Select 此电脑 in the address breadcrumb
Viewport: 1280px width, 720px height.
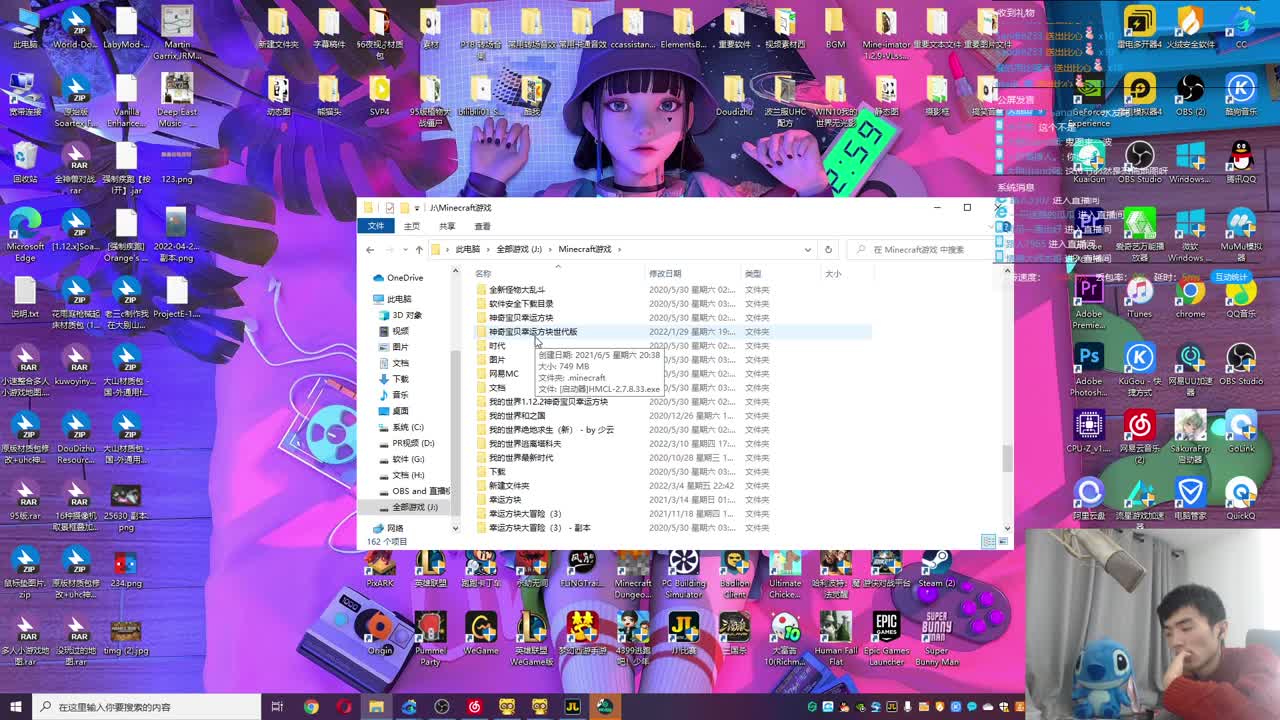[467, 249]
